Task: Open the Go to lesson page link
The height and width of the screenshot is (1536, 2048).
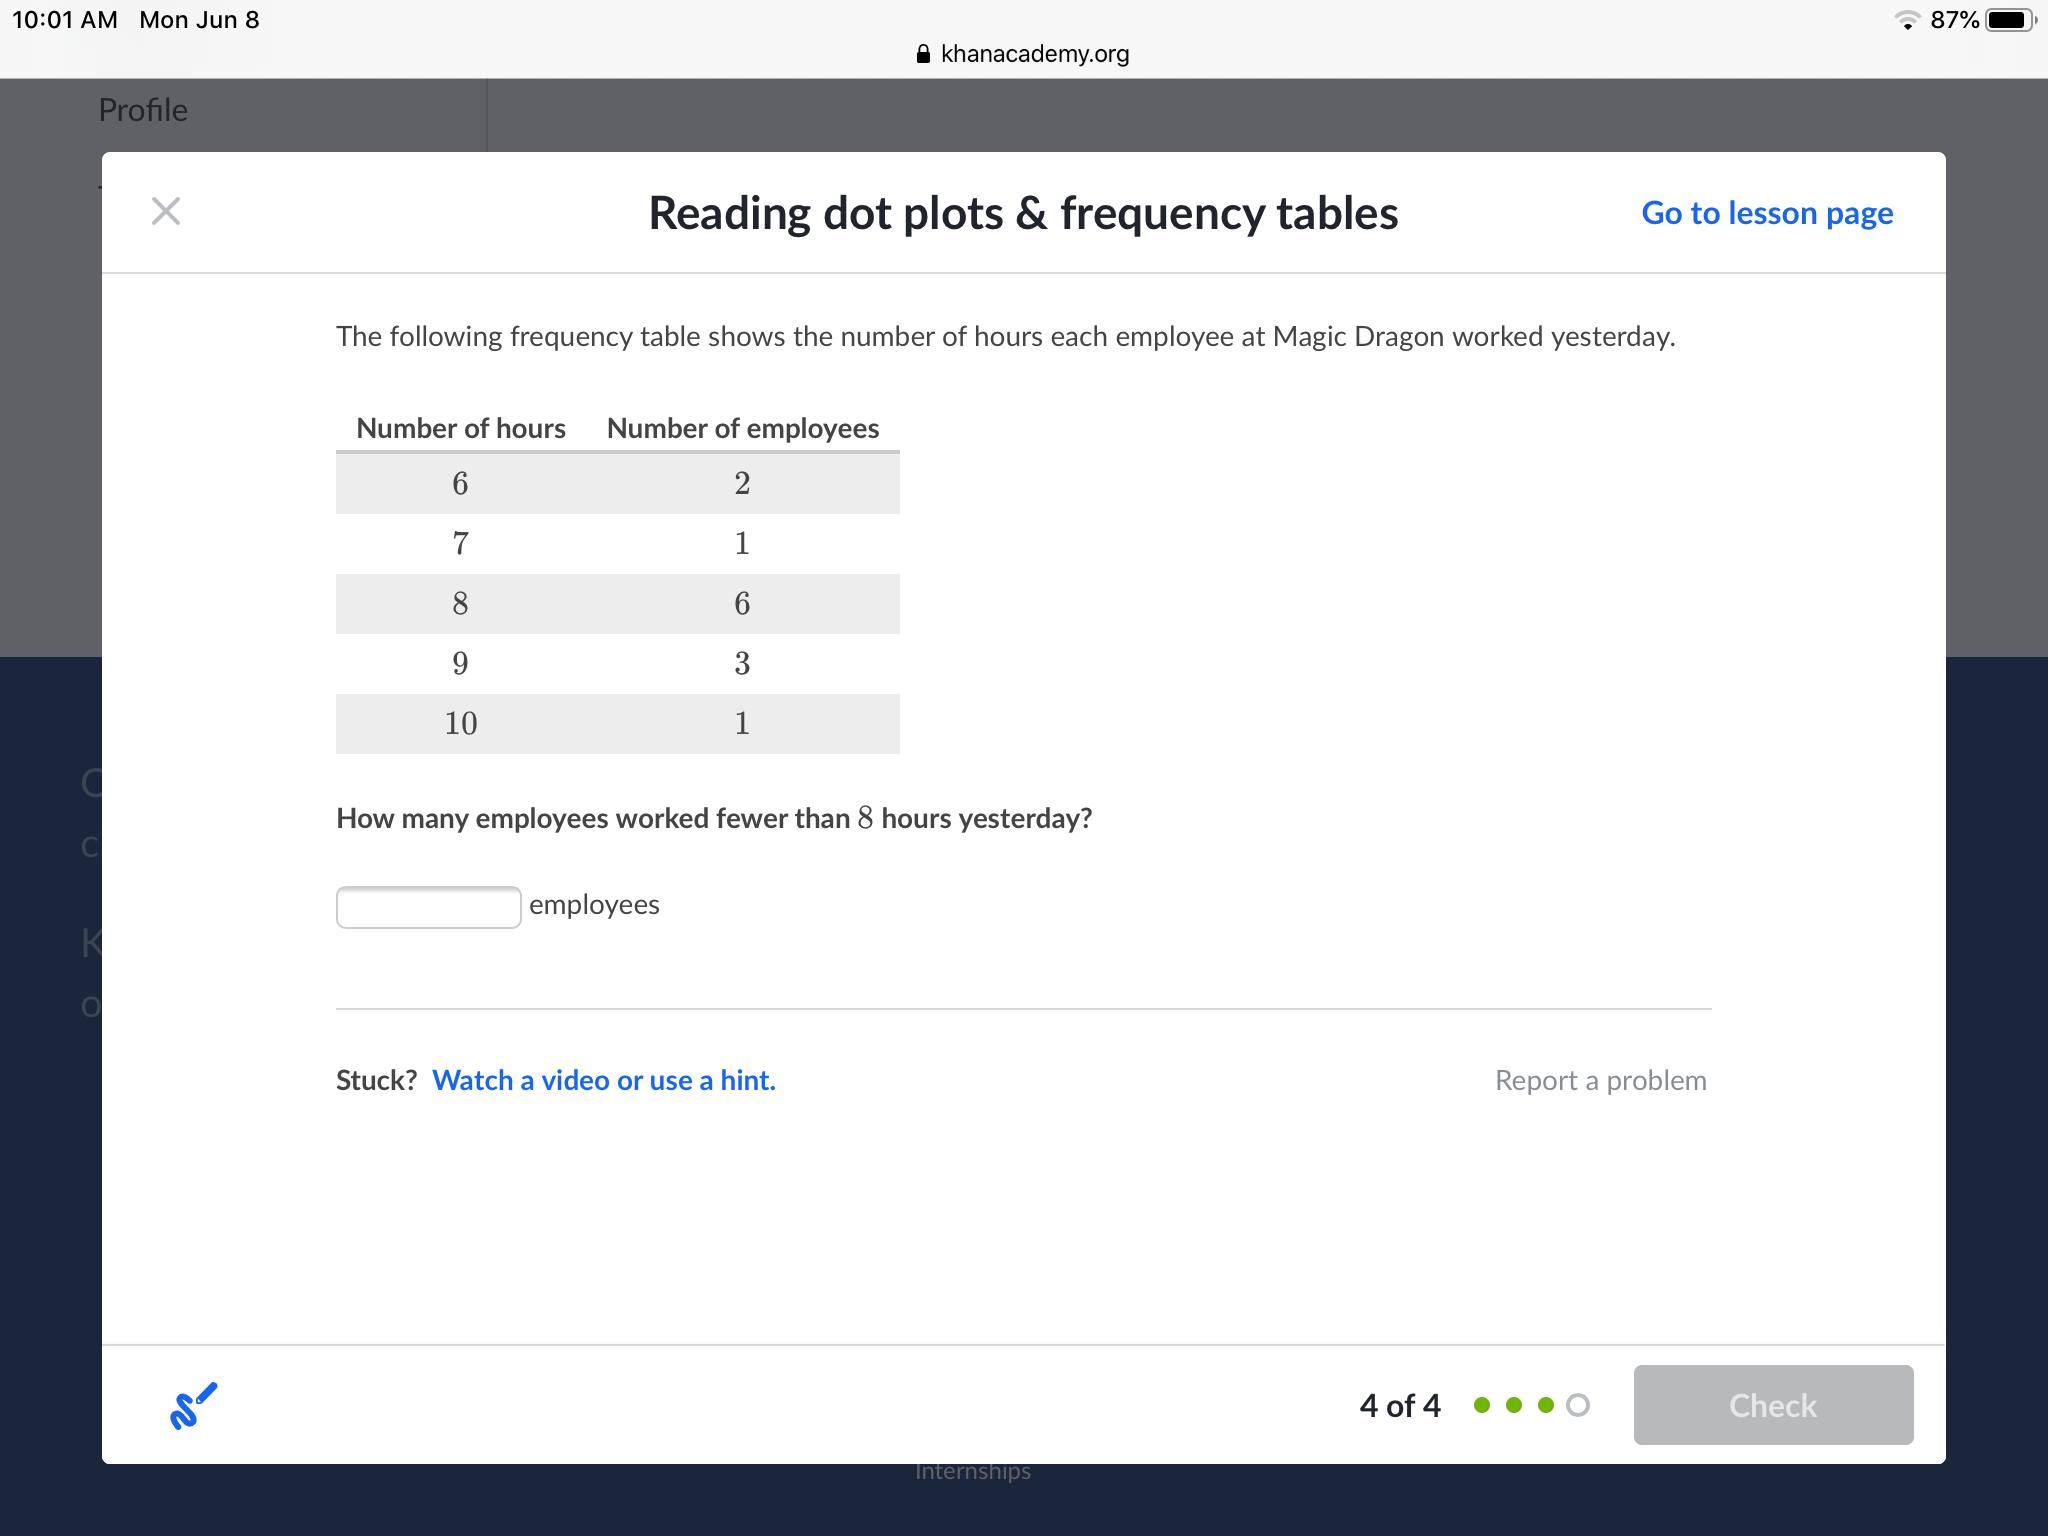Action: click(x=1767, y=213)
